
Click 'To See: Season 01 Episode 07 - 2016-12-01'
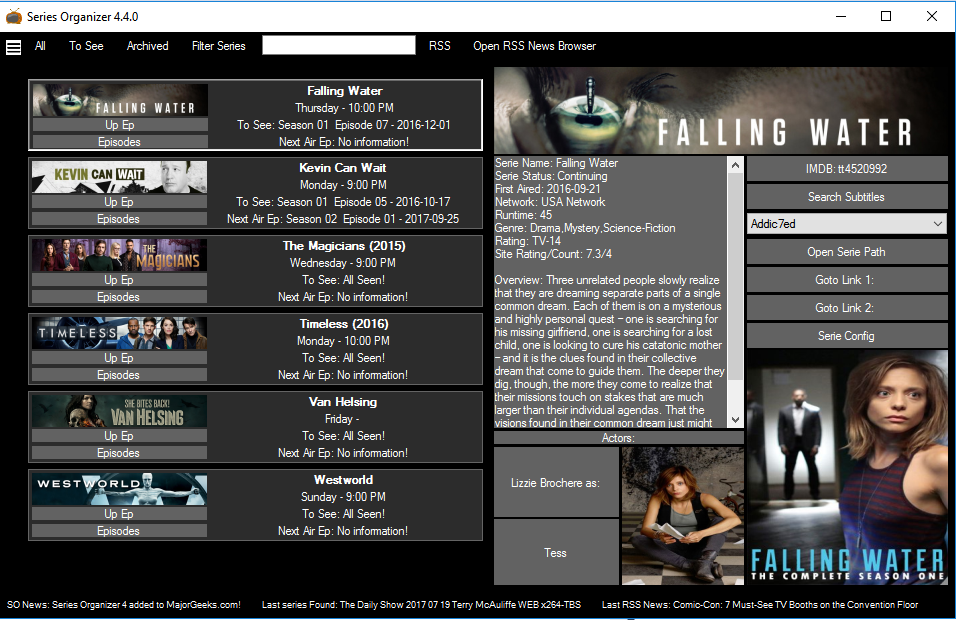[344, 124]
